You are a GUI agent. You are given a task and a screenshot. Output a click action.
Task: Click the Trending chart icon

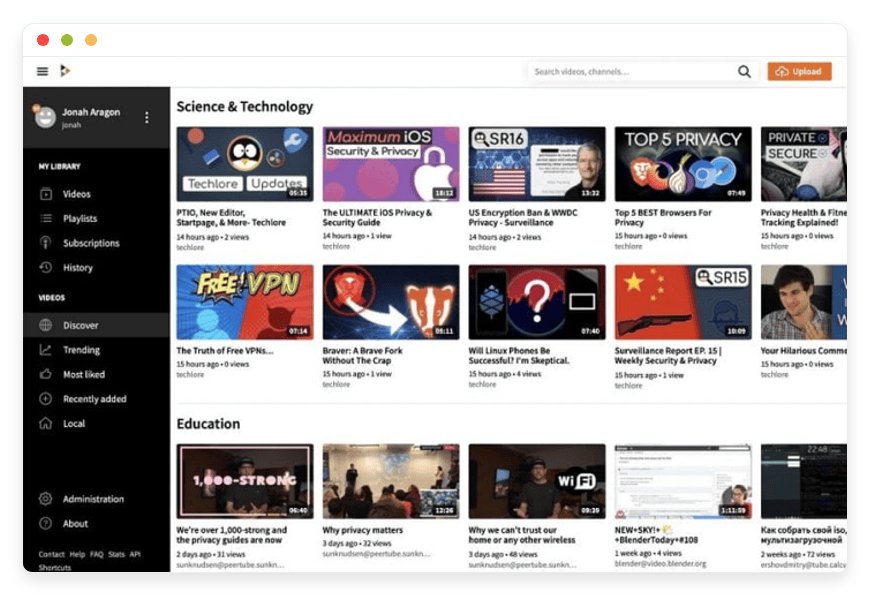pos(46,350)
